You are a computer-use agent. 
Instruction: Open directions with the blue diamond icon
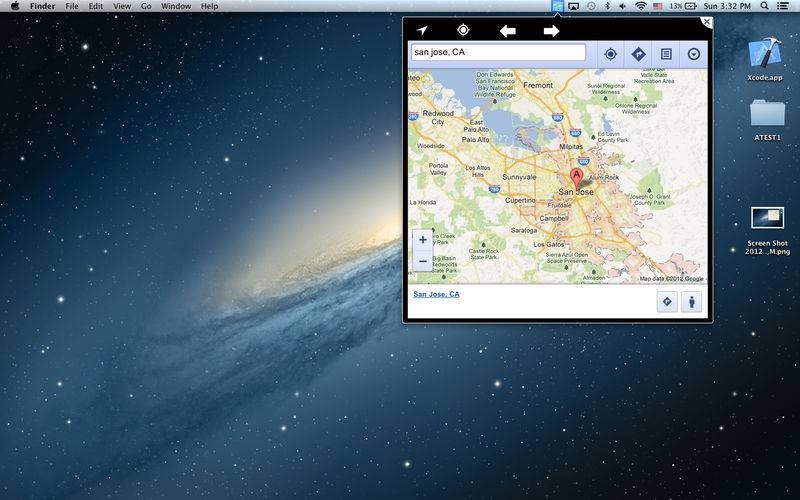(x=638, y=54)
